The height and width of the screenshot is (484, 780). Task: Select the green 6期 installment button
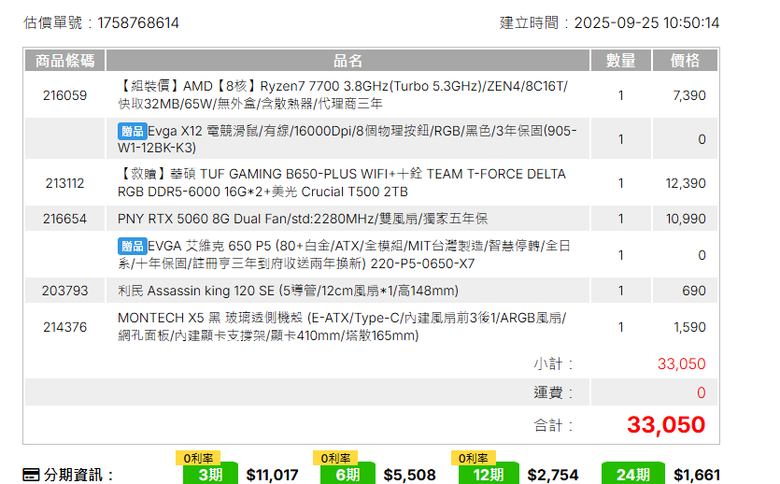348,475
